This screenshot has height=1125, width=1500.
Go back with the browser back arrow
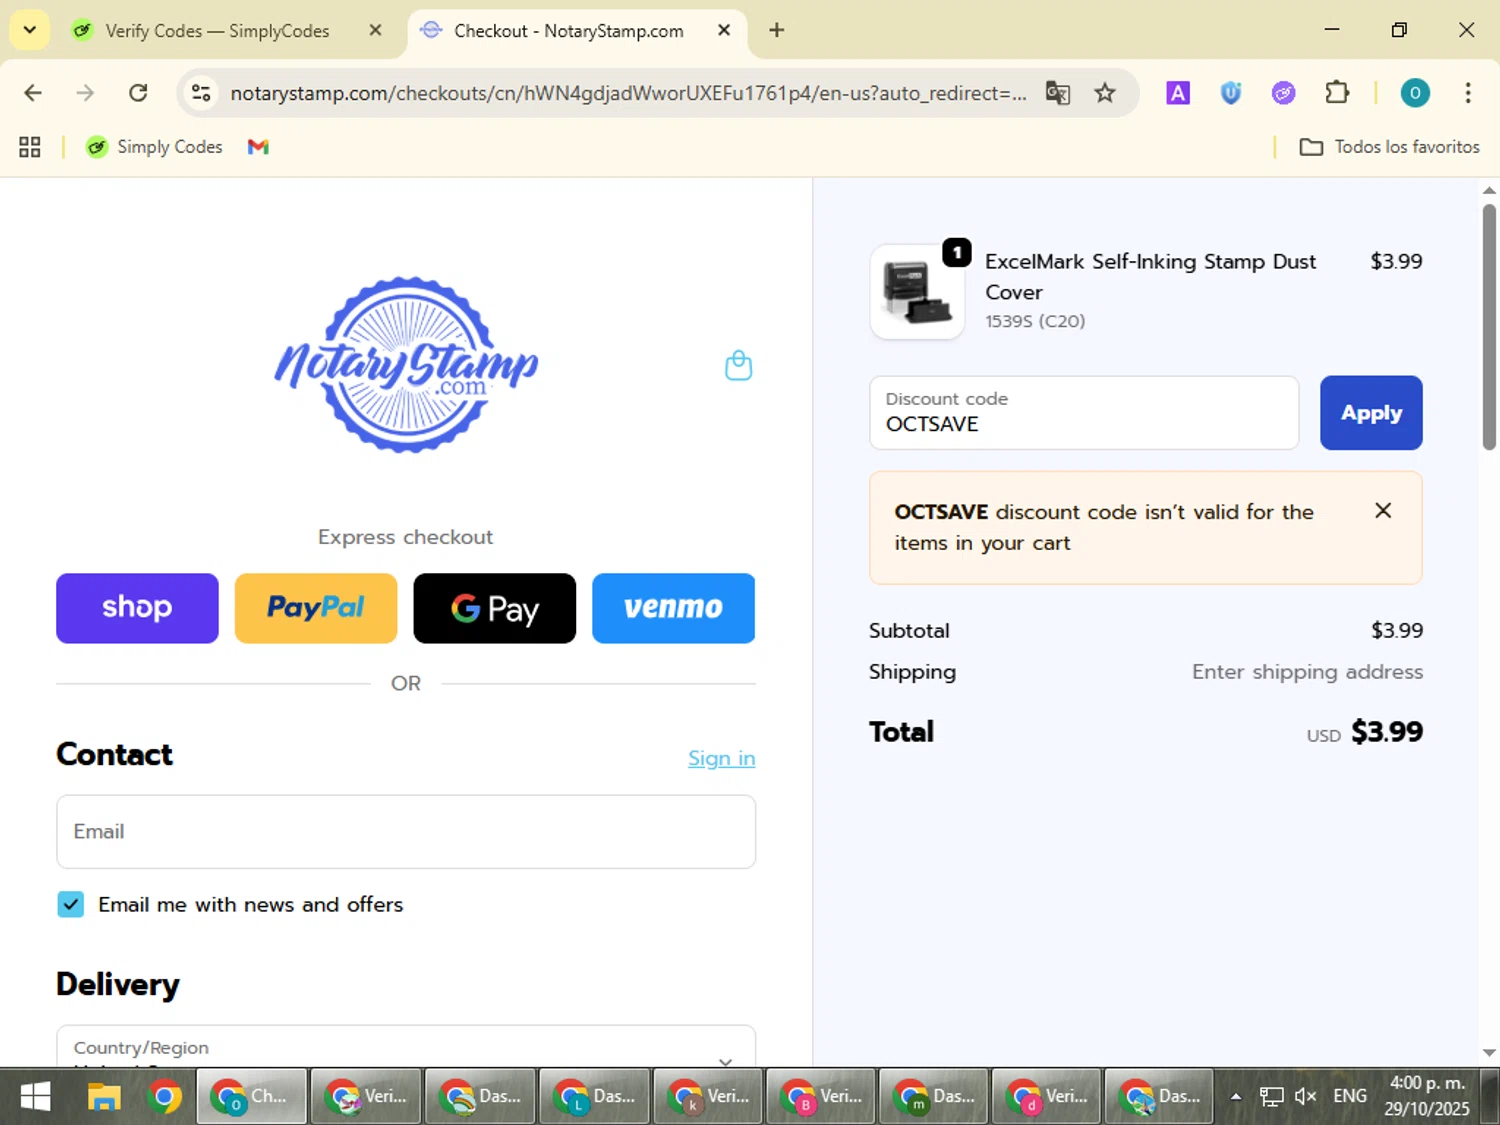click(x=33, y=93)
